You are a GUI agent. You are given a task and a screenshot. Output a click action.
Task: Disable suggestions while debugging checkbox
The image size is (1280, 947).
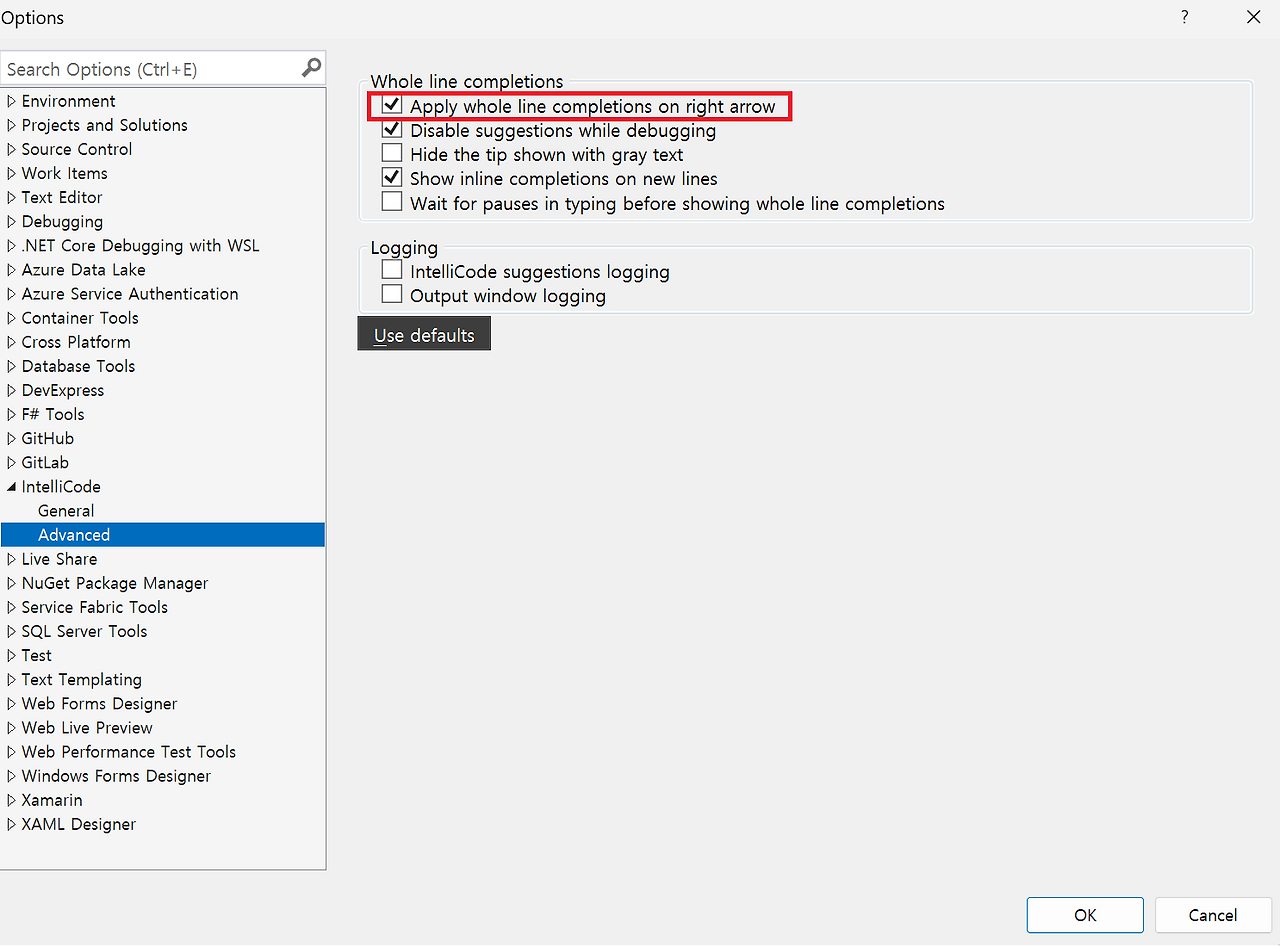tap(391, 129)
